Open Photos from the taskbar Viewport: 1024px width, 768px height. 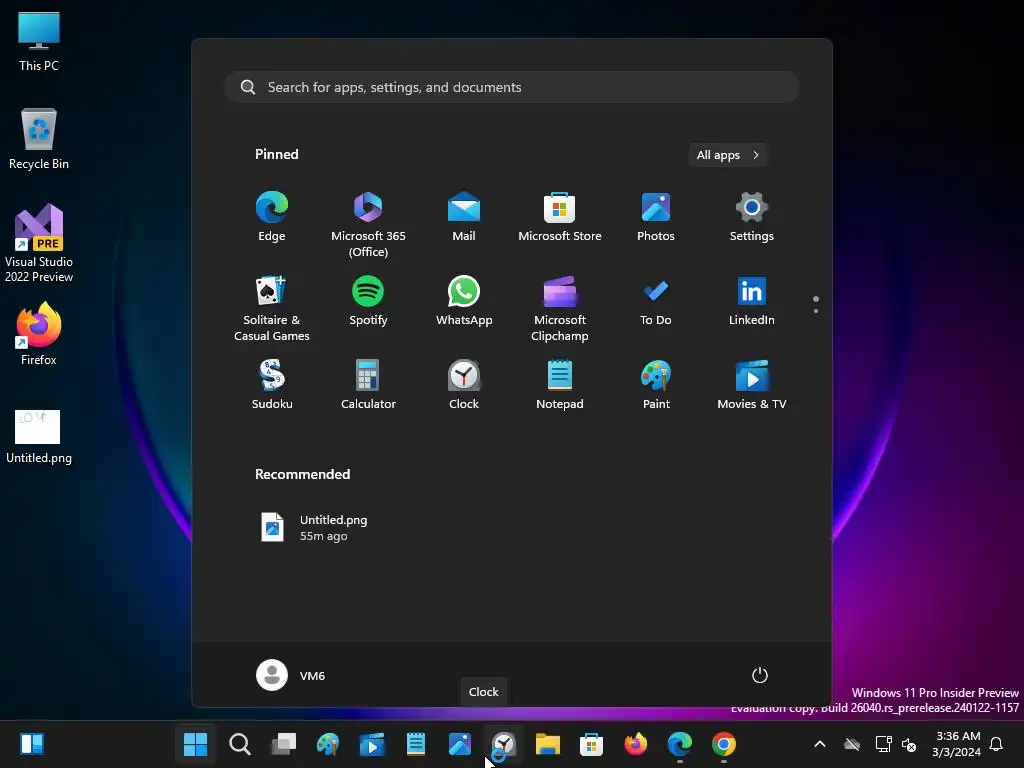coord(460,744)
